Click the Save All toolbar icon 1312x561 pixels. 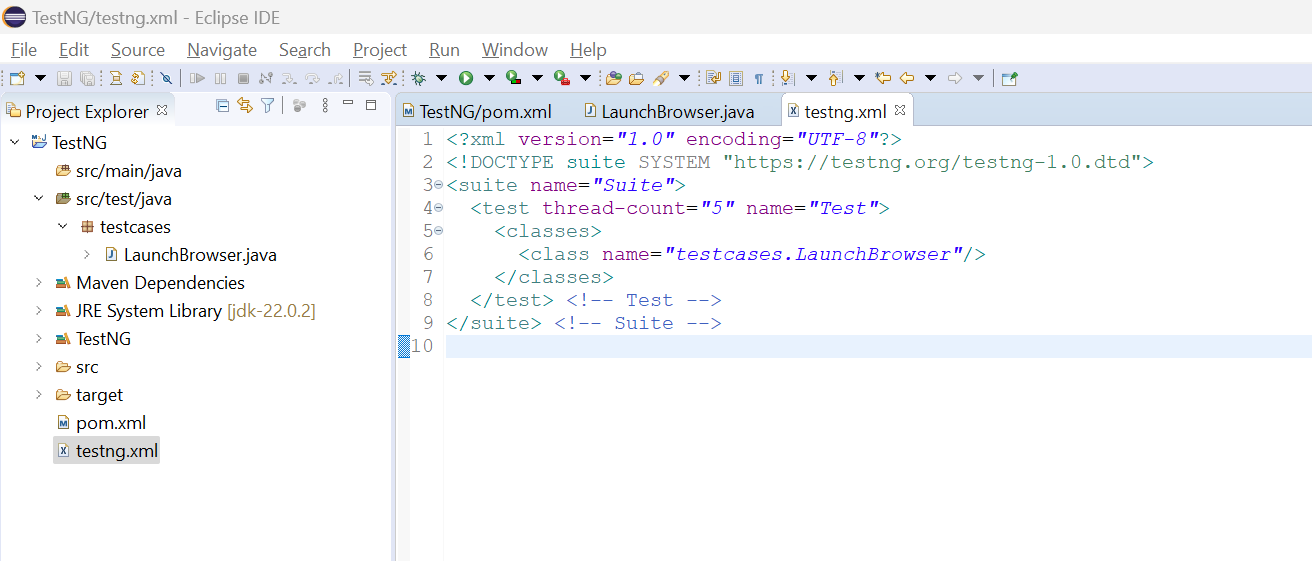pyautogui.click(x=87, y=78)
